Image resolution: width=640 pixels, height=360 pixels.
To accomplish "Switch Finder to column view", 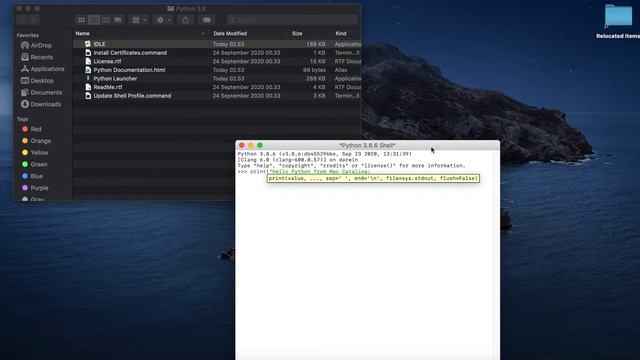I will pos(106,20).
